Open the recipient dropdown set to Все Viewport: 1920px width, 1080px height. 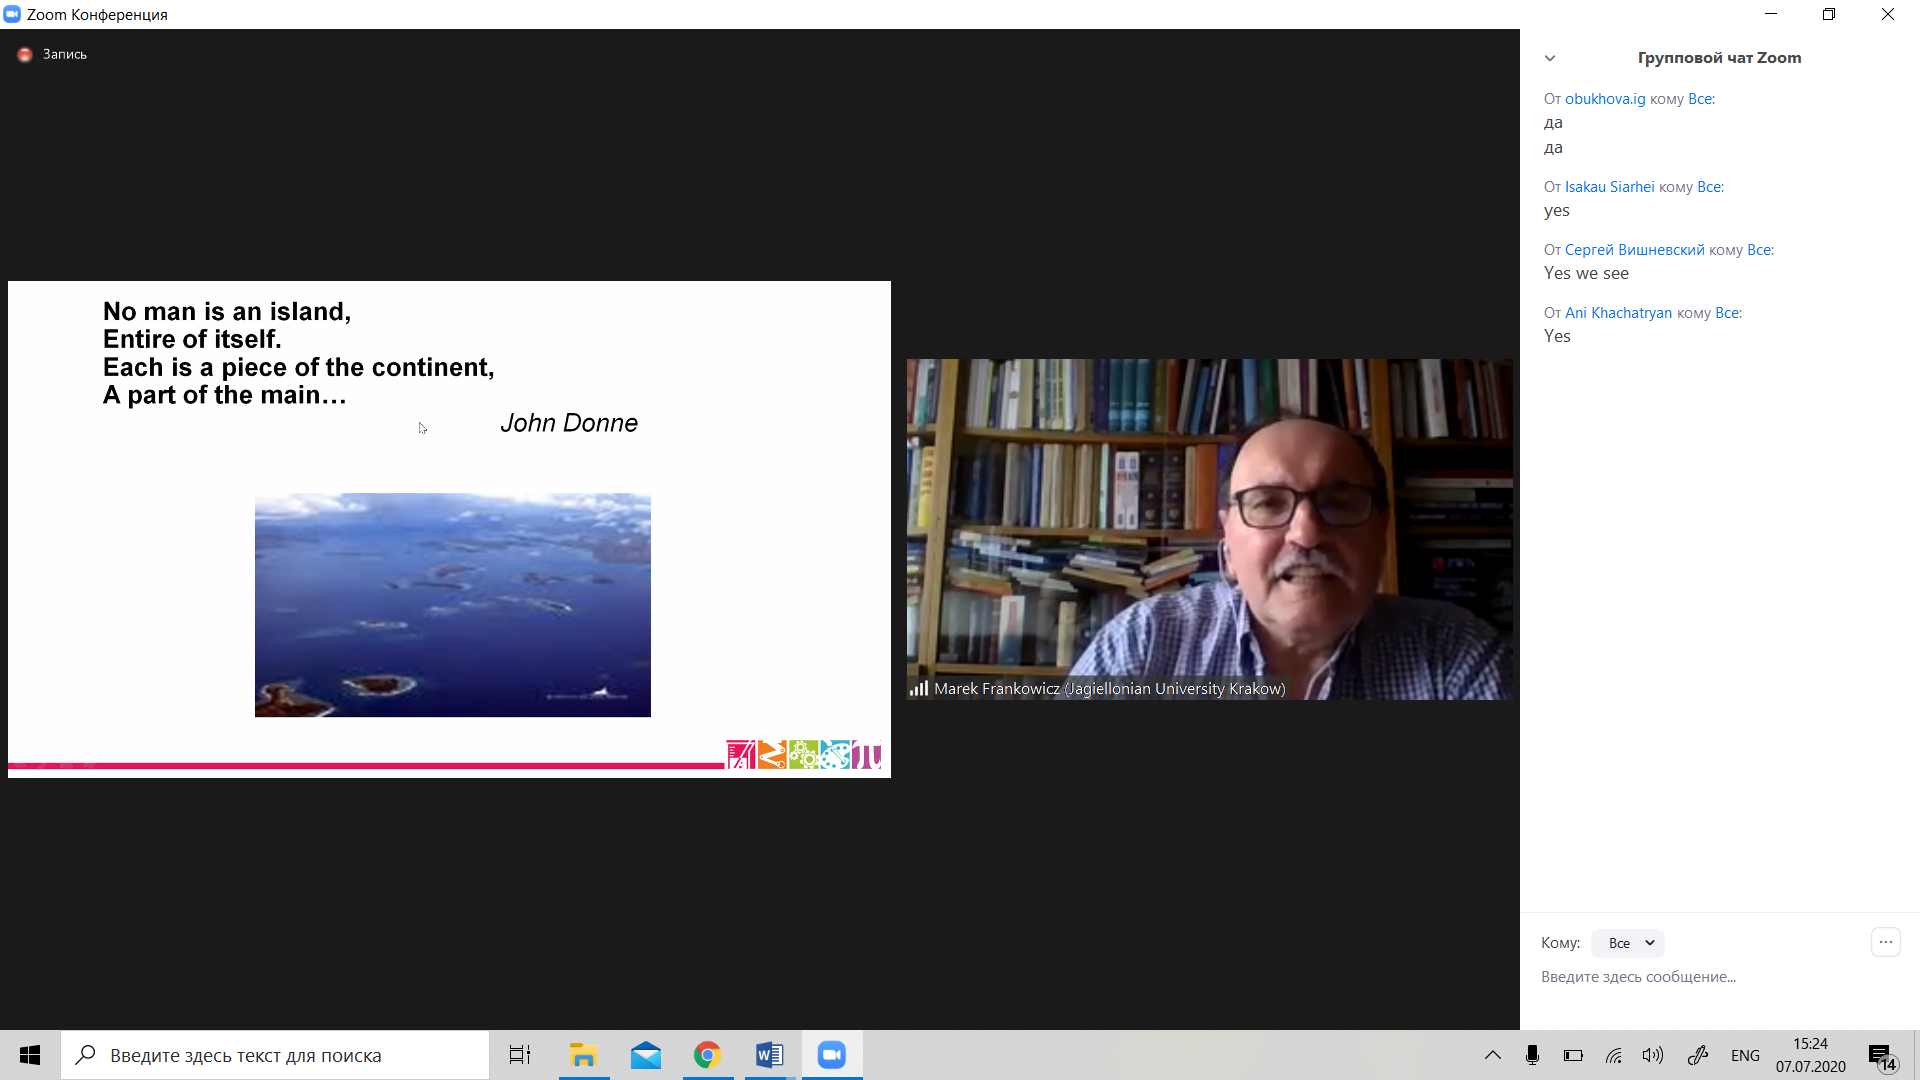click(x=1628, y=943)
